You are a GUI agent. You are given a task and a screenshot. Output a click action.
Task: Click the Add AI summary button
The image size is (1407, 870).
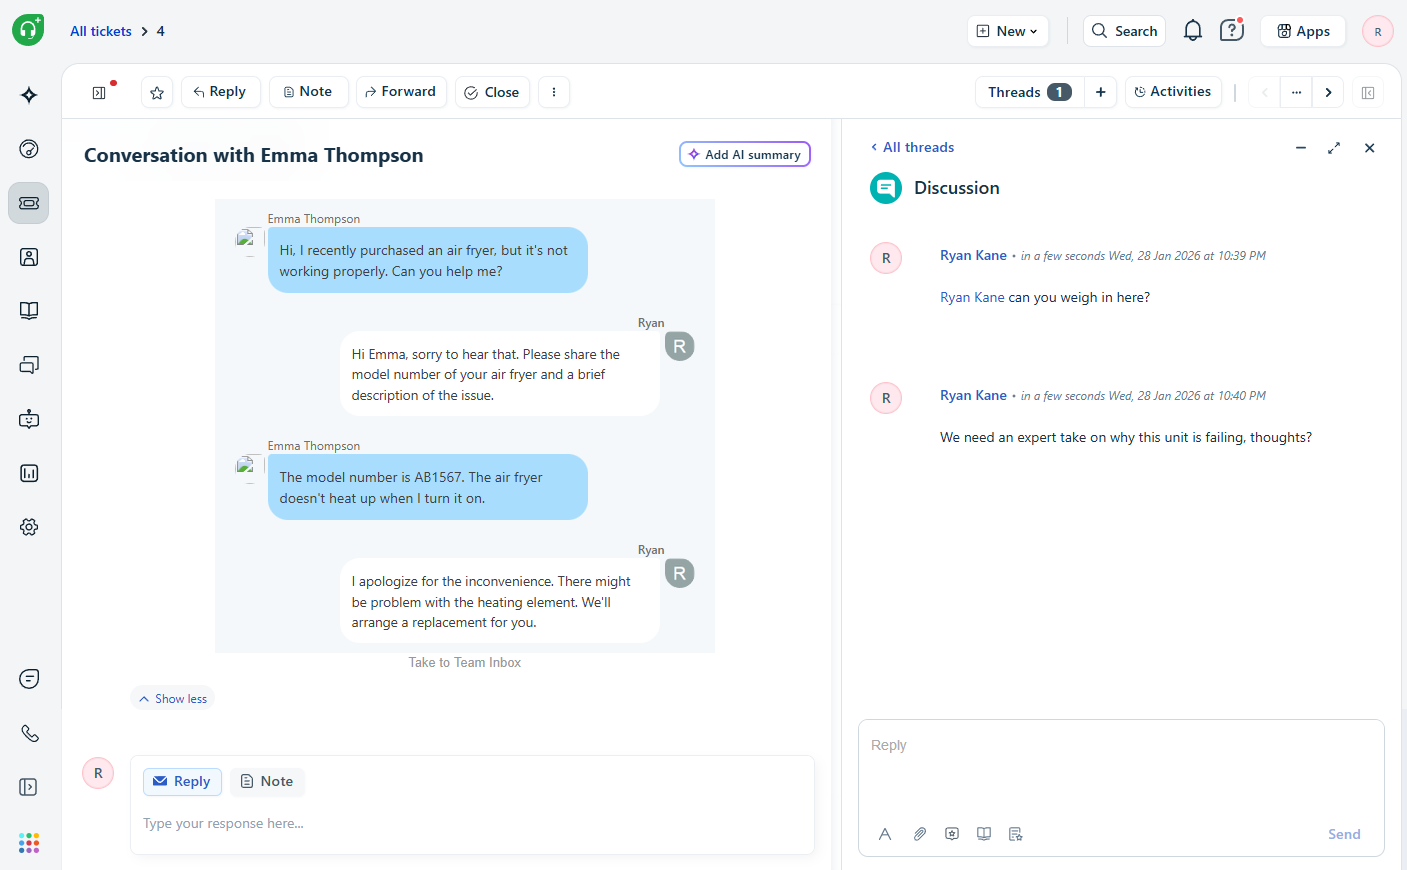[x=744, y=153]
